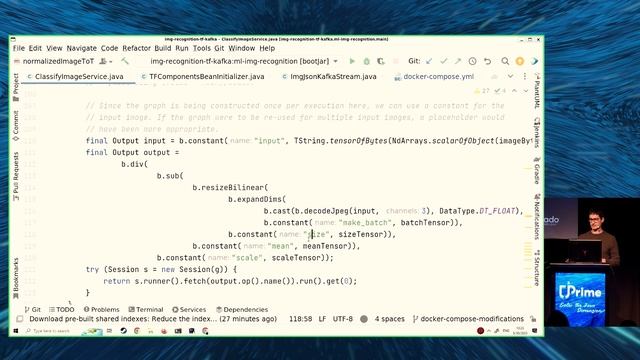
Task: Open the PlantUML side panel
Action: pos(537,91)
